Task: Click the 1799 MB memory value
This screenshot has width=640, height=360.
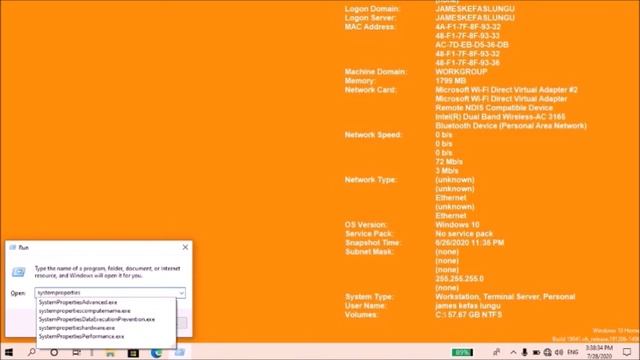Action: pyautogui.click(x=451, y=81)
